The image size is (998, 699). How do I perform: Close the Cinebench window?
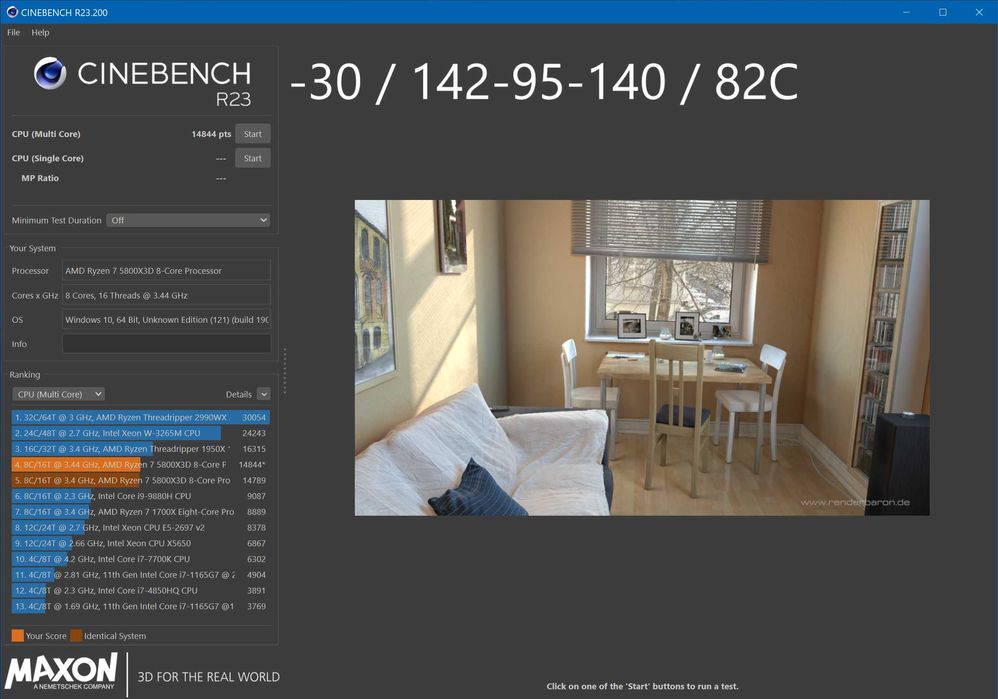(979, 12)
